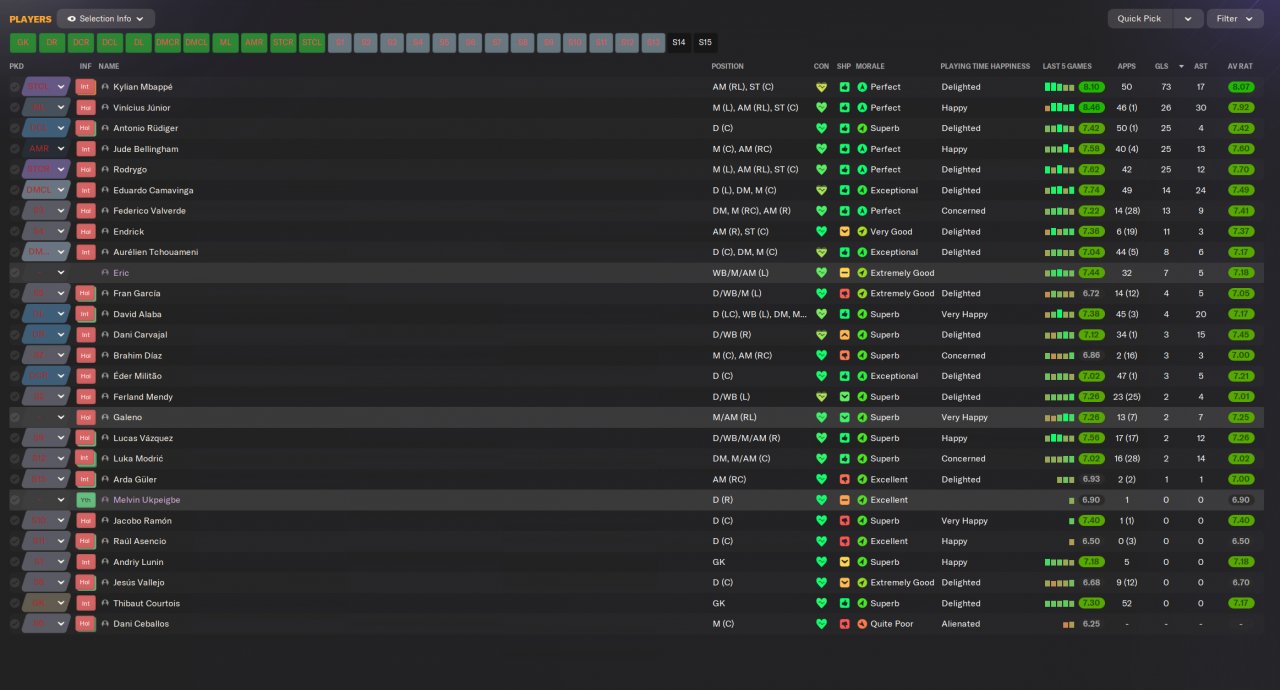Click Dani Ceballos's Alienated happiness status
This screenshot has width=1280, height=690.
961,624
